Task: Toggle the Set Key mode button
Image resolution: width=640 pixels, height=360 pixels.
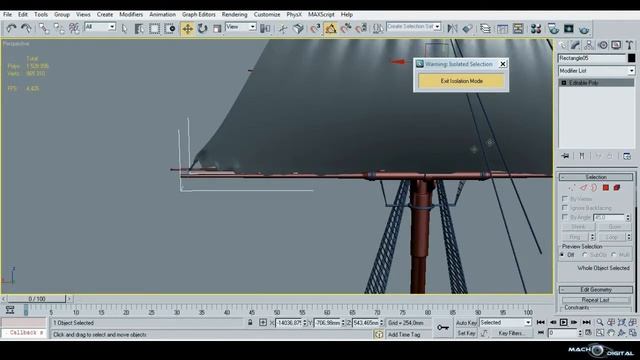Action: 466,333
